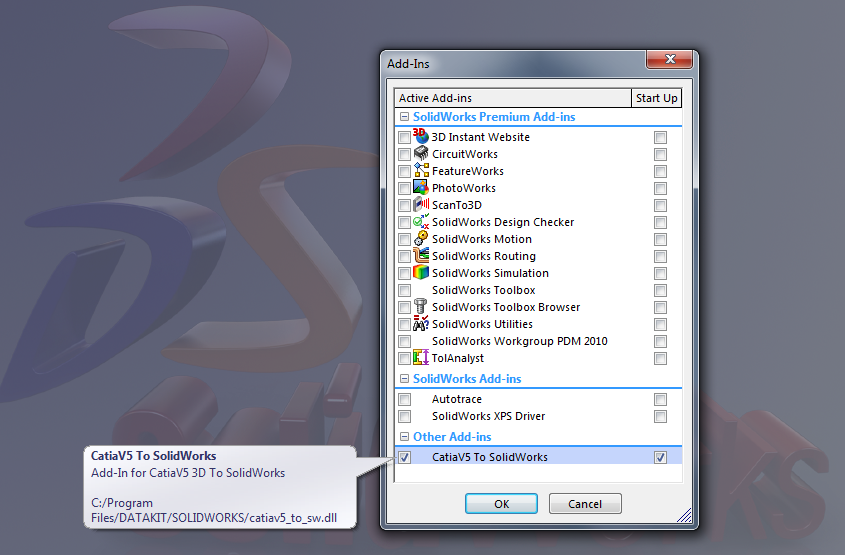Uncheck the CatiaV5 To SolidWorks Start Up checkbox
Viewport: 845px width, 555px height.
pyautogui.click(x=660, y=457)
